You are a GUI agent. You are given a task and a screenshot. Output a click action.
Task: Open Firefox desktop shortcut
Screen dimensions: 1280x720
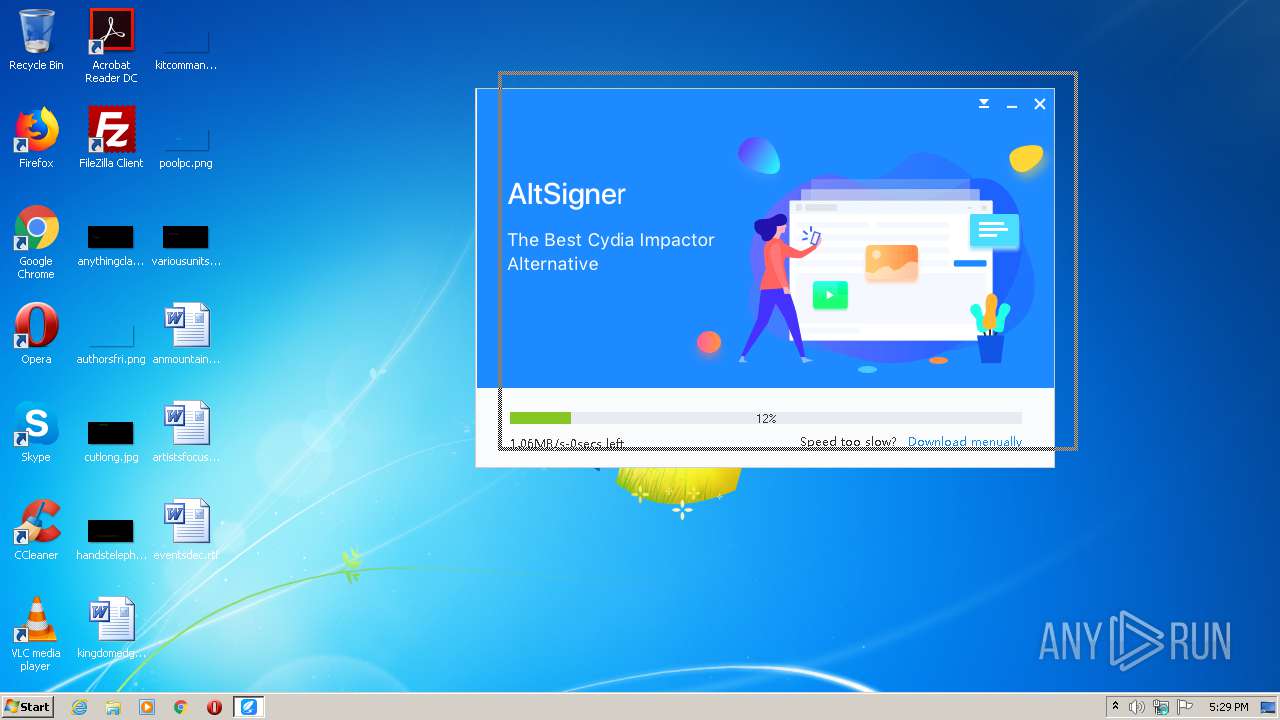[36, 138]
